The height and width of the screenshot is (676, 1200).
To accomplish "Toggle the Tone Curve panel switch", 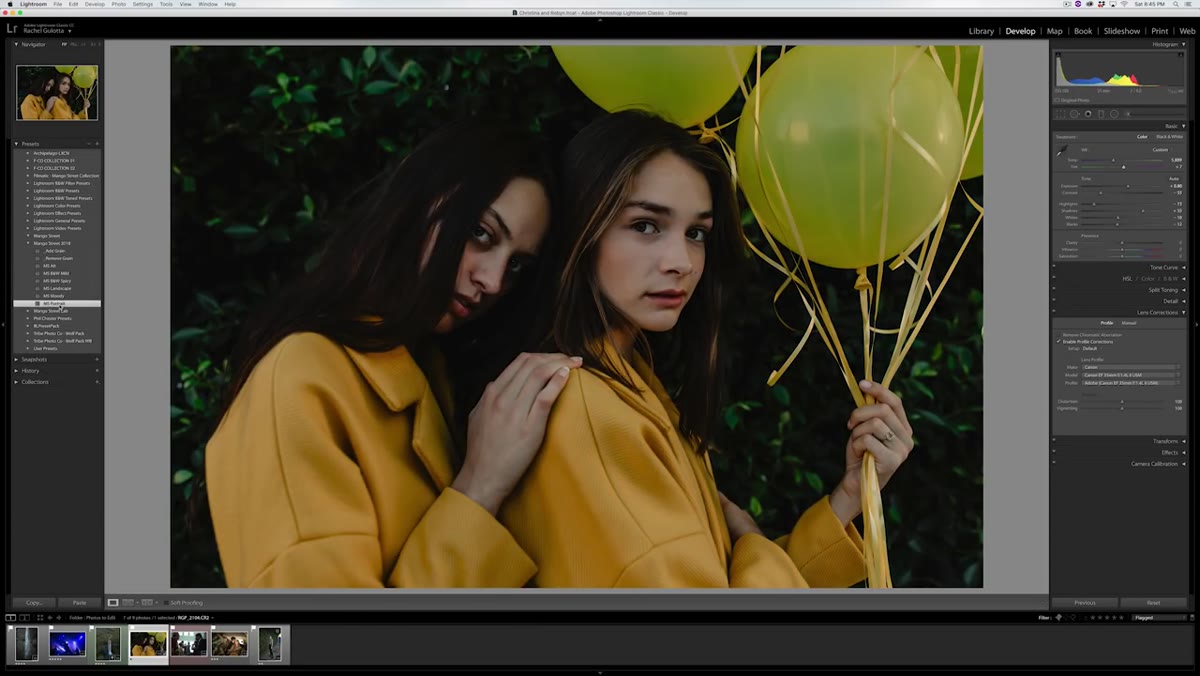I will (1054, 268).
